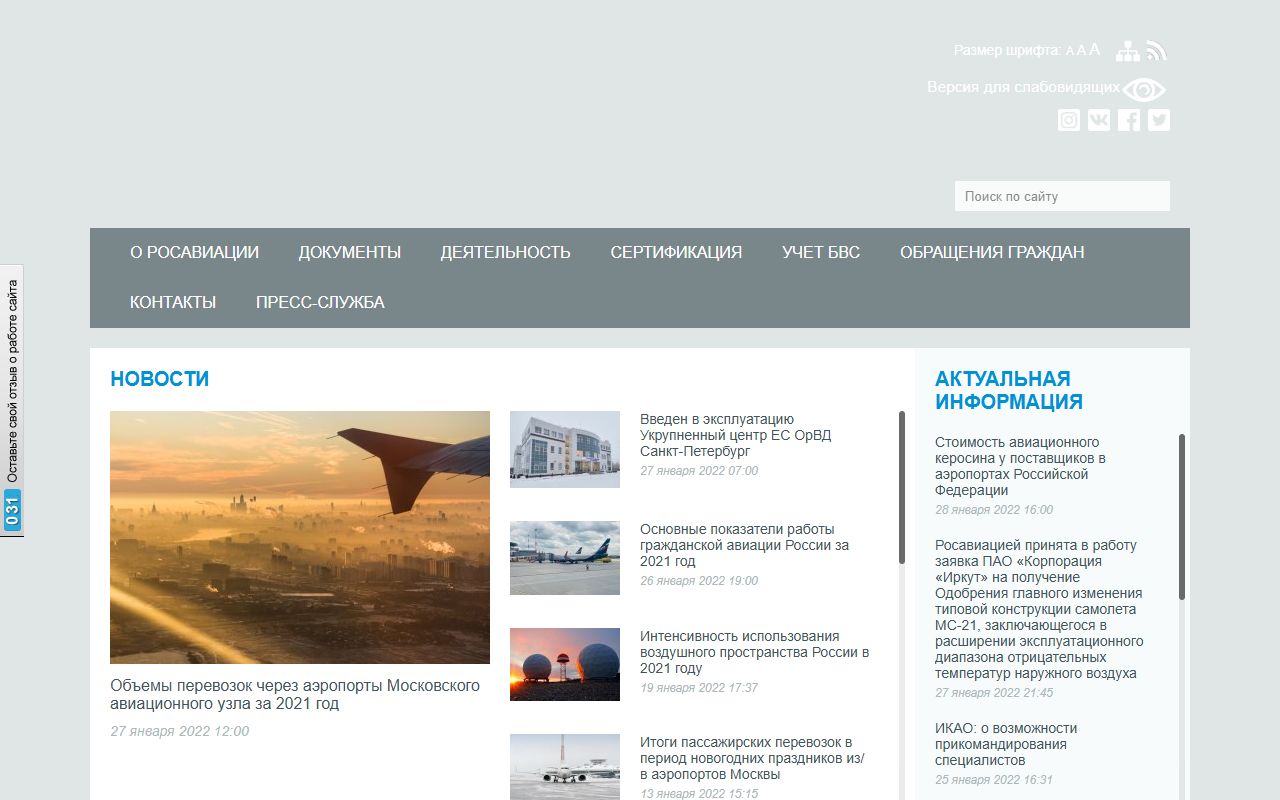
Task: Select the medium font size letter A
Action: click(x=1081, y=50)
